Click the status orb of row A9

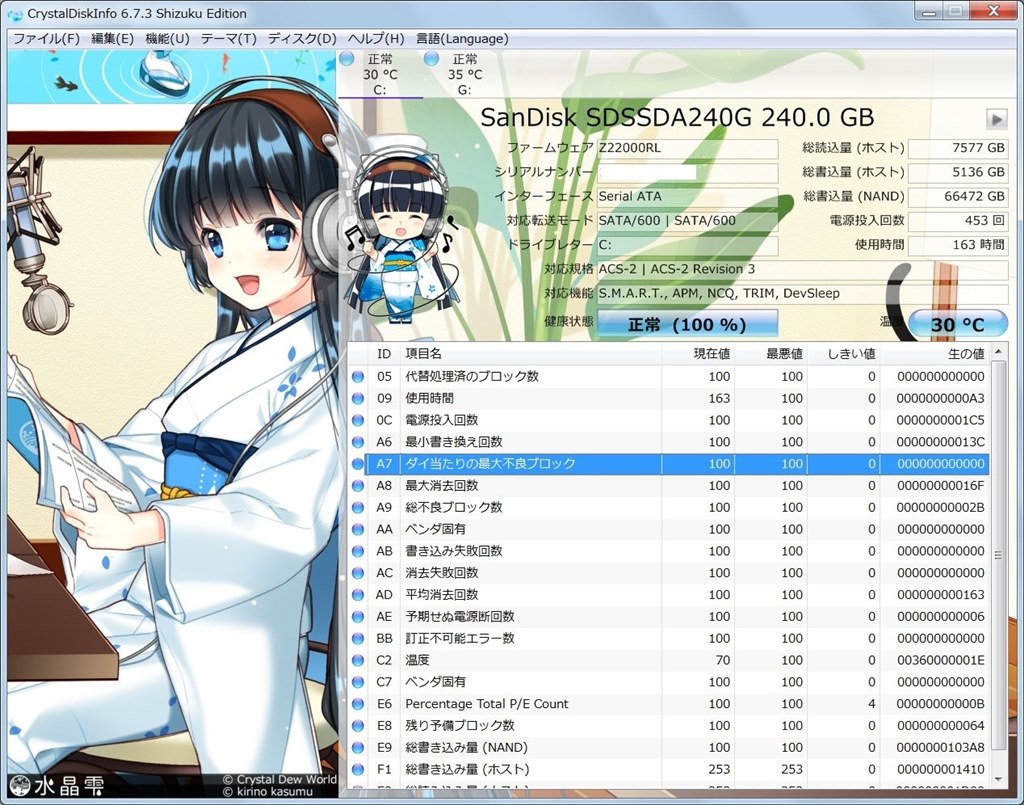tap(358, 508)
